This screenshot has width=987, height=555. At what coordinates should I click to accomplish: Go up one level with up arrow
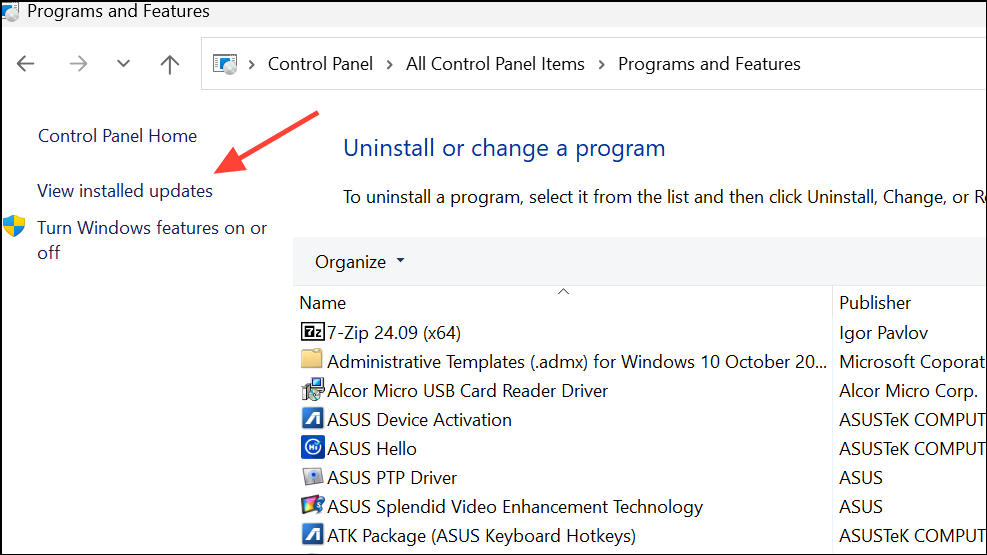[x=170, y=64]
